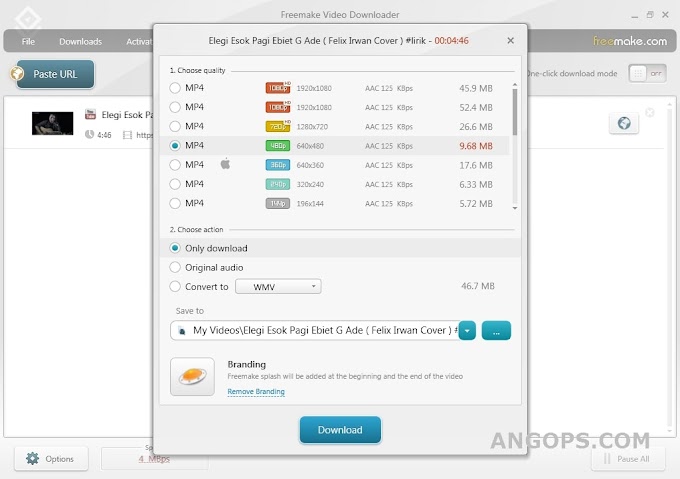Close the quality selection dialog
The width and height of the screenshot is (680, 479).
tap(510, 40)
